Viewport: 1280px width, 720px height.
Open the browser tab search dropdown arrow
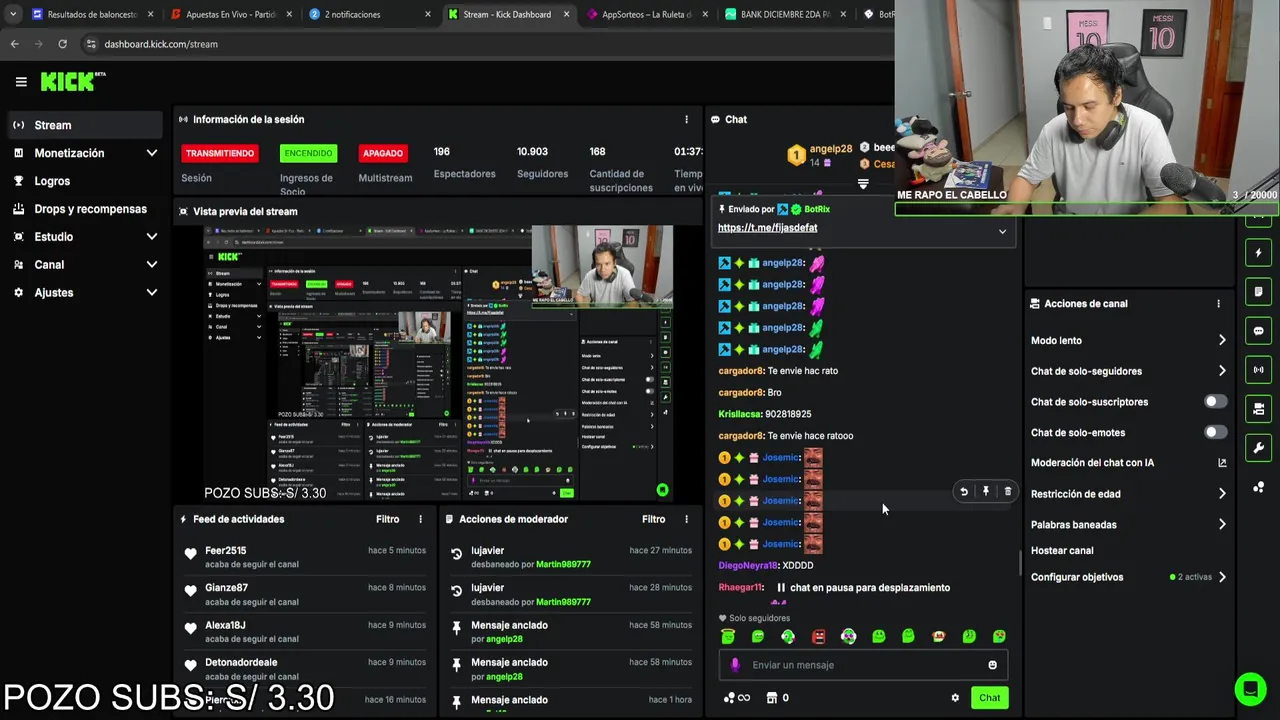12,14
